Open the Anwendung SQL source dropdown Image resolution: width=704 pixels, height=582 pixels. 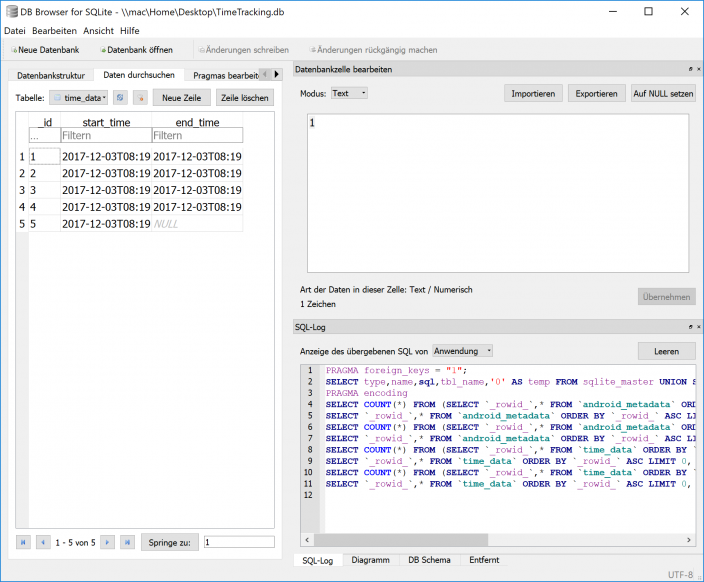[x=462, y=351]
